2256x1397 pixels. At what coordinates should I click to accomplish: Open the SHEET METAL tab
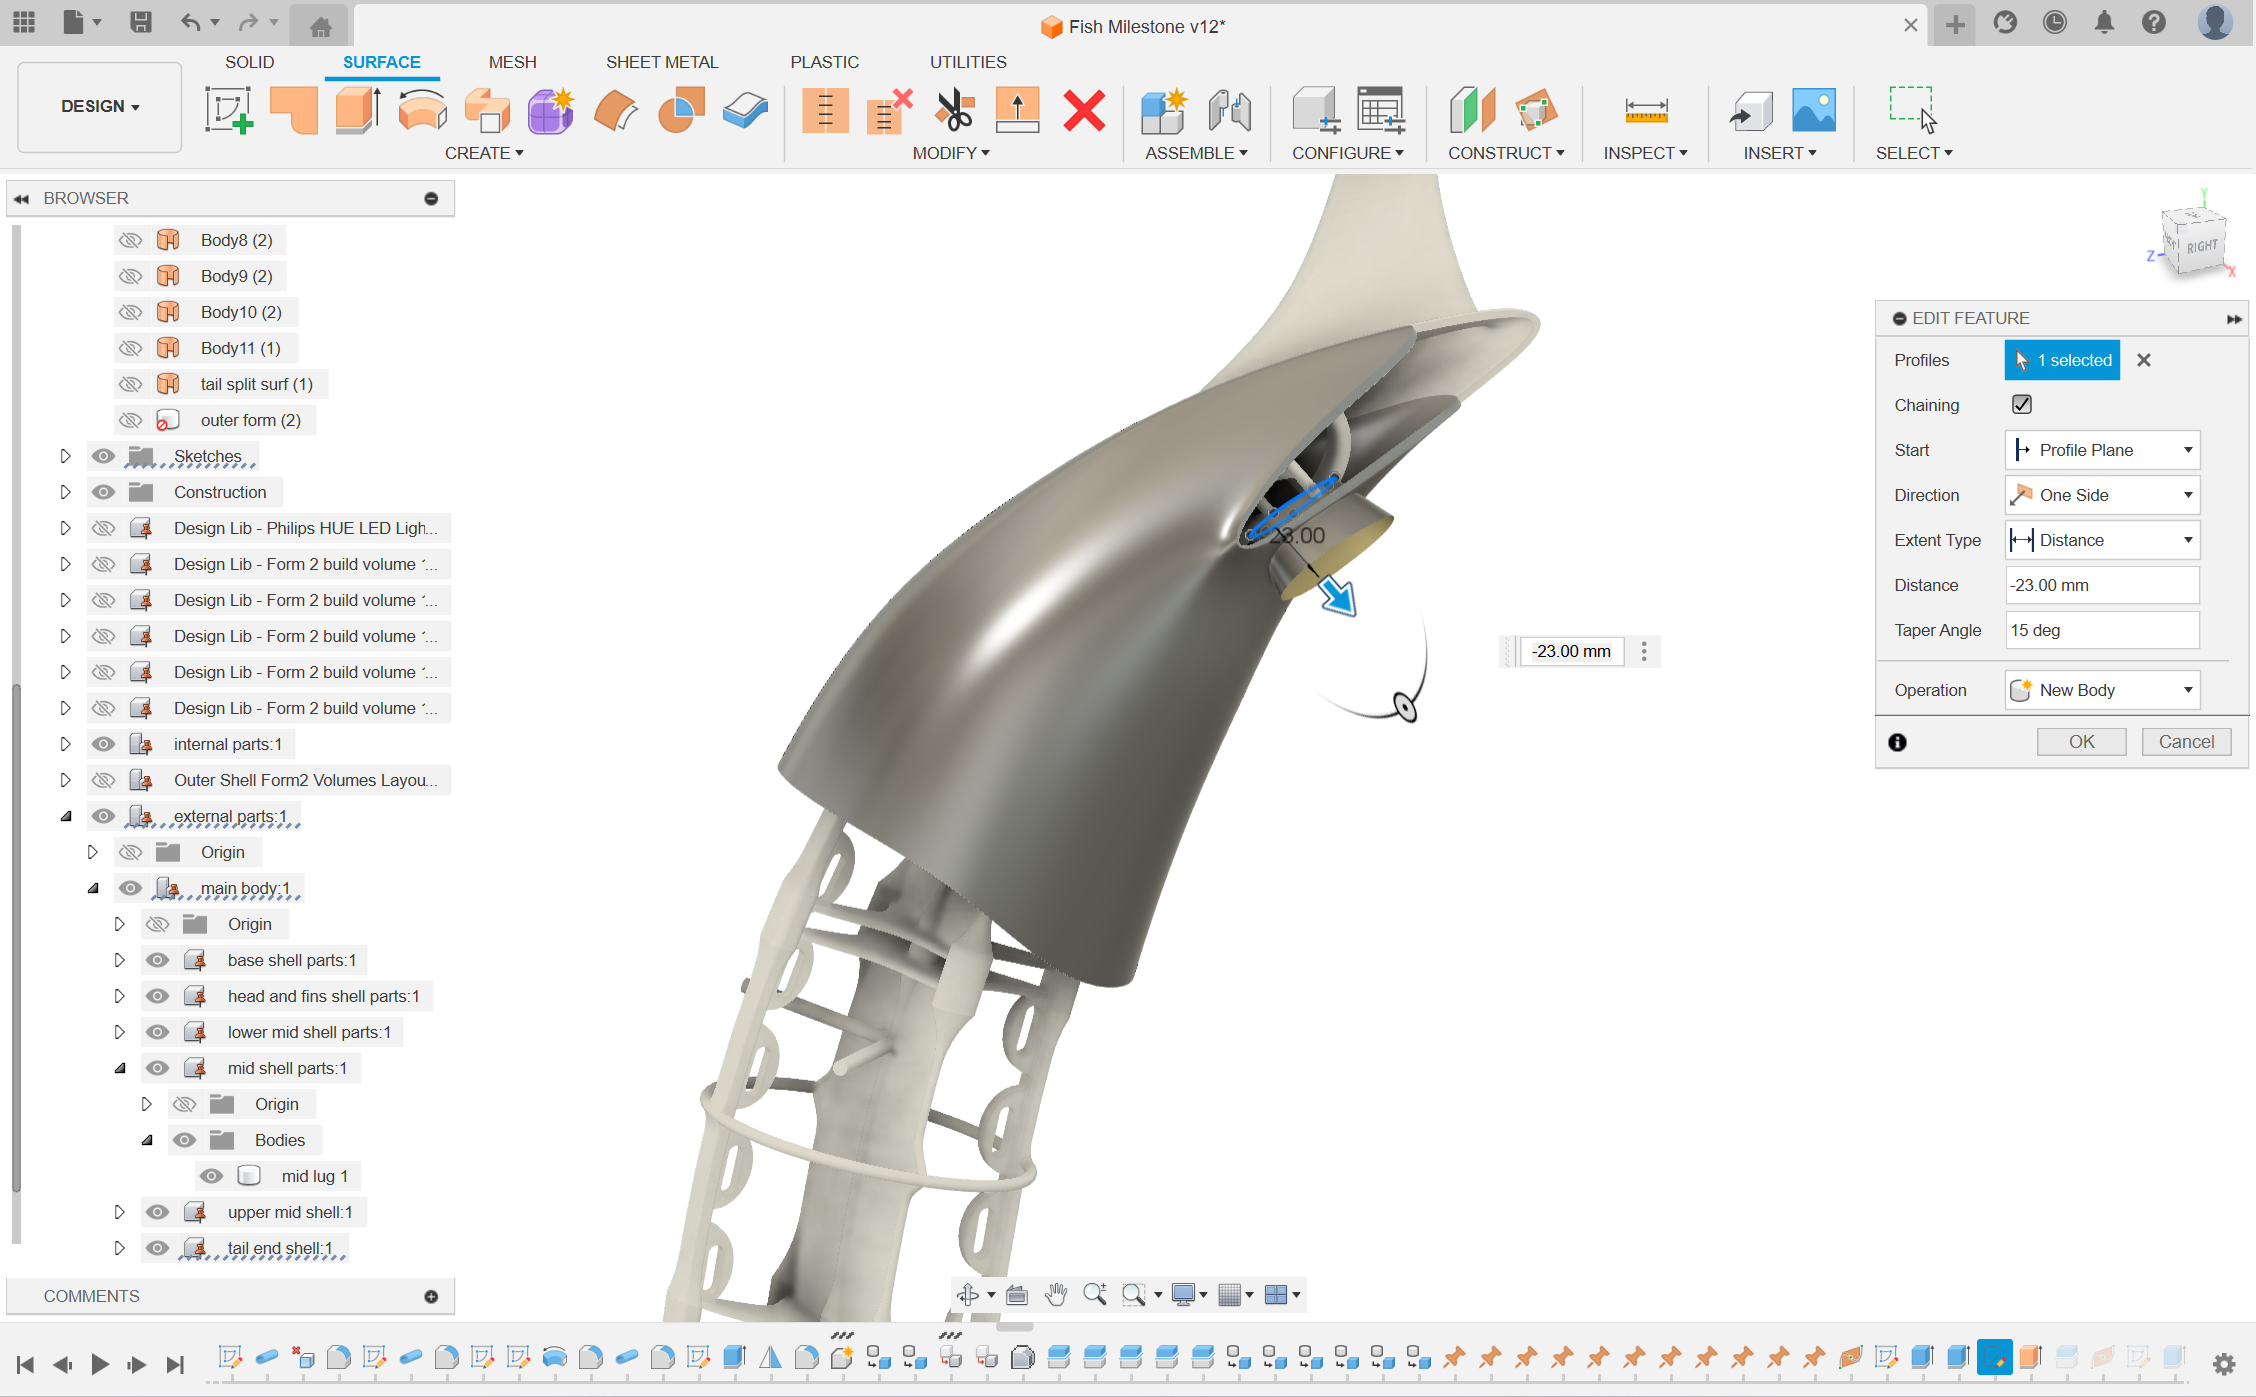tap(662, 62)
